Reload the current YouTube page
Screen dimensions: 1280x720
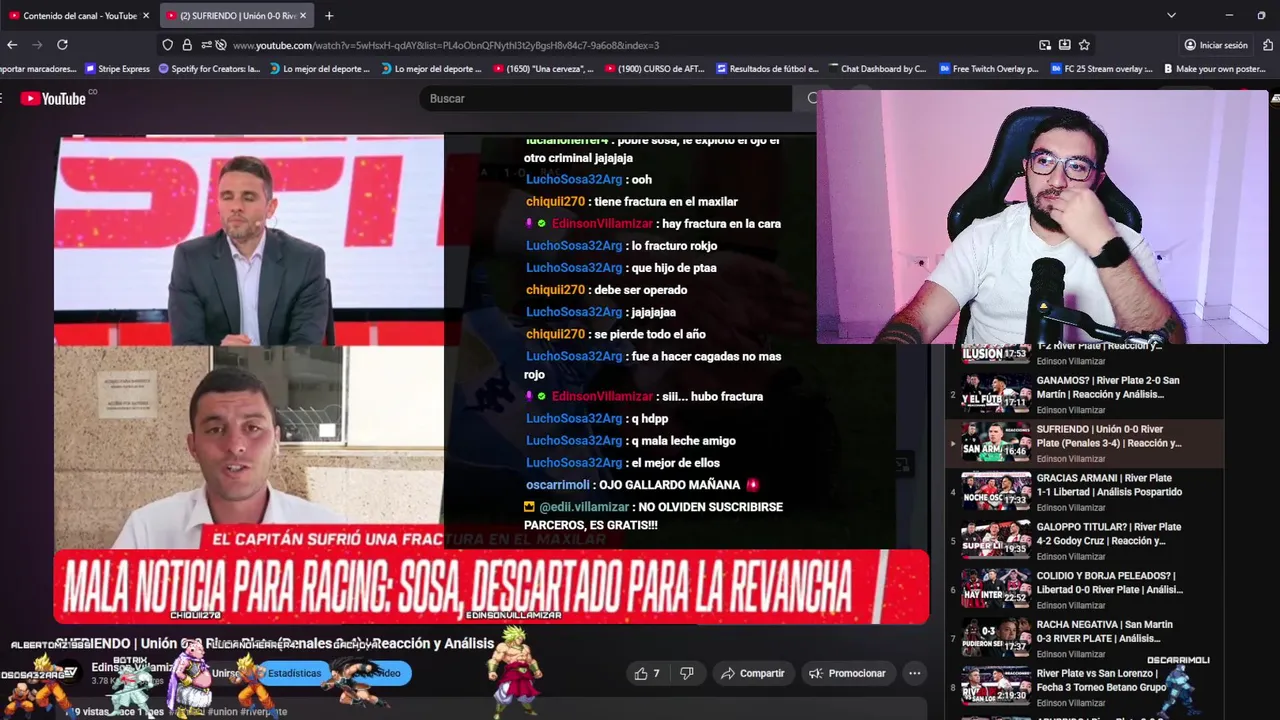click(62, 45)
